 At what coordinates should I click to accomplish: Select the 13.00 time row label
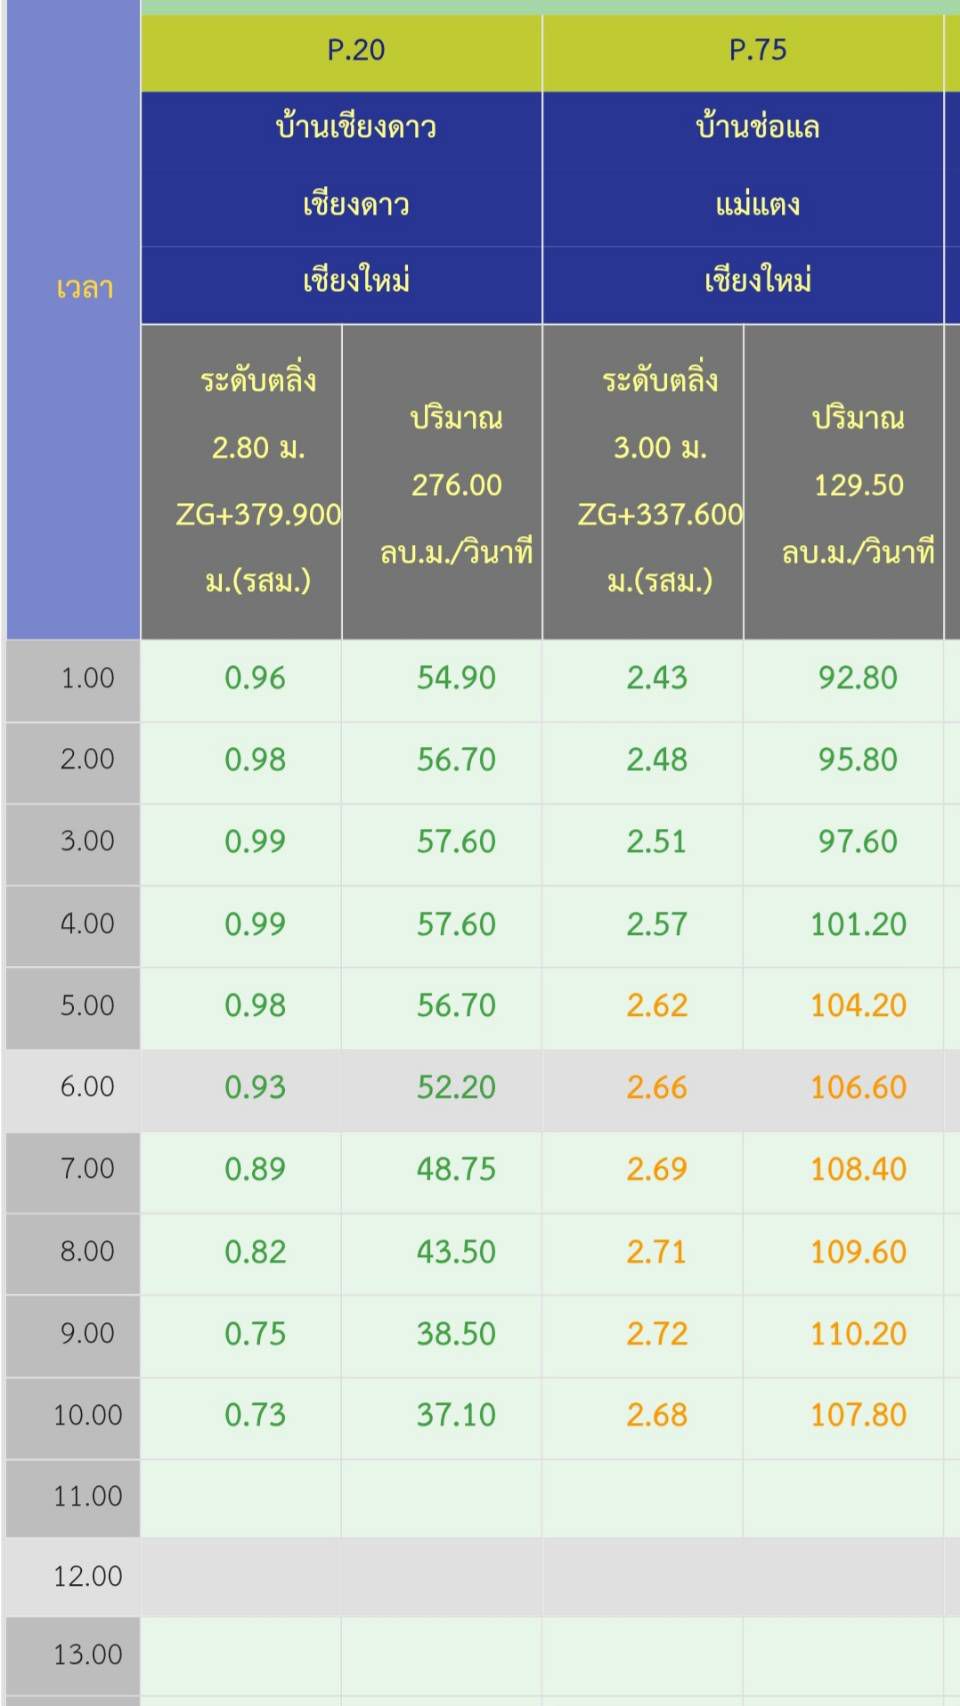click(87, 1654)
